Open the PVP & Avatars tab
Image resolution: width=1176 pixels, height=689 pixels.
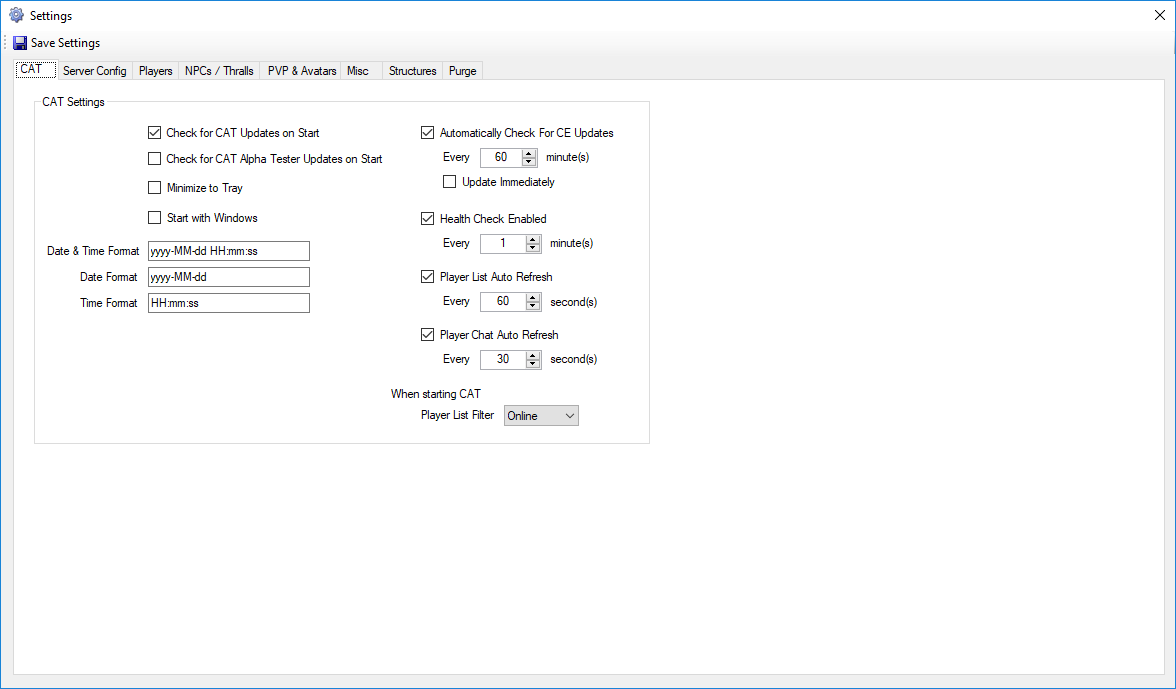[302, 71]
